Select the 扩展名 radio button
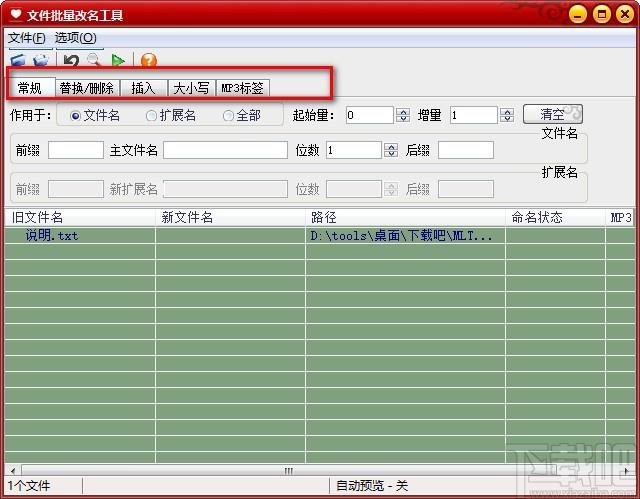This screenshot has width=640, height=499. click(152, 116)
